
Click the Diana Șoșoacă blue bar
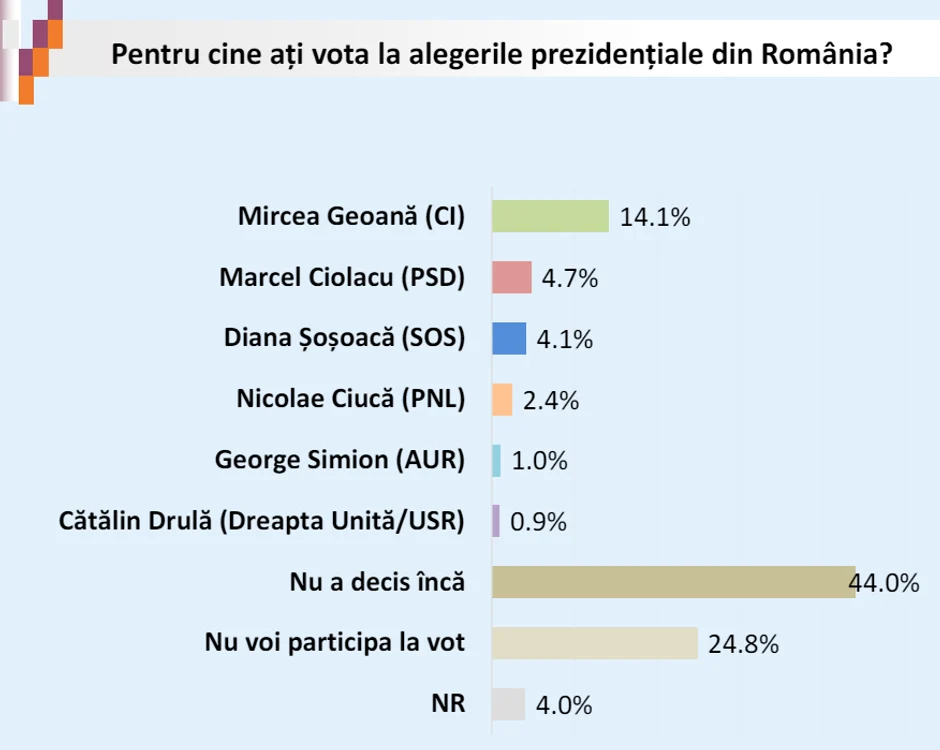pos(509,338)
